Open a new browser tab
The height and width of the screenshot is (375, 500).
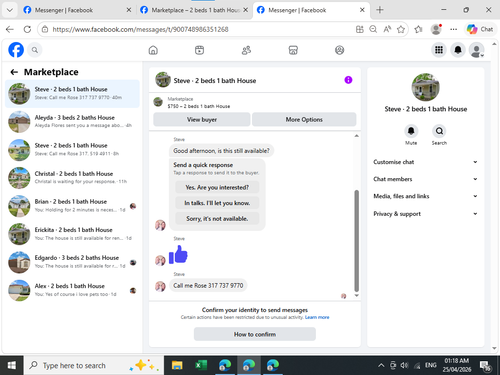coord(380,10)
